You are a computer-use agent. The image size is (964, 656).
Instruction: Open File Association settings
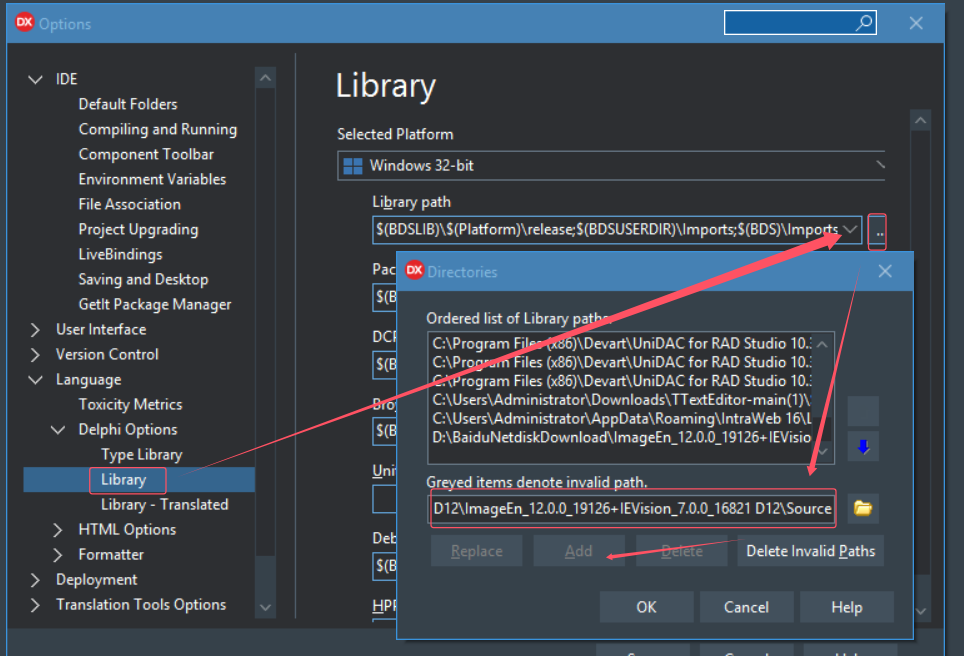tap(129, 204)
